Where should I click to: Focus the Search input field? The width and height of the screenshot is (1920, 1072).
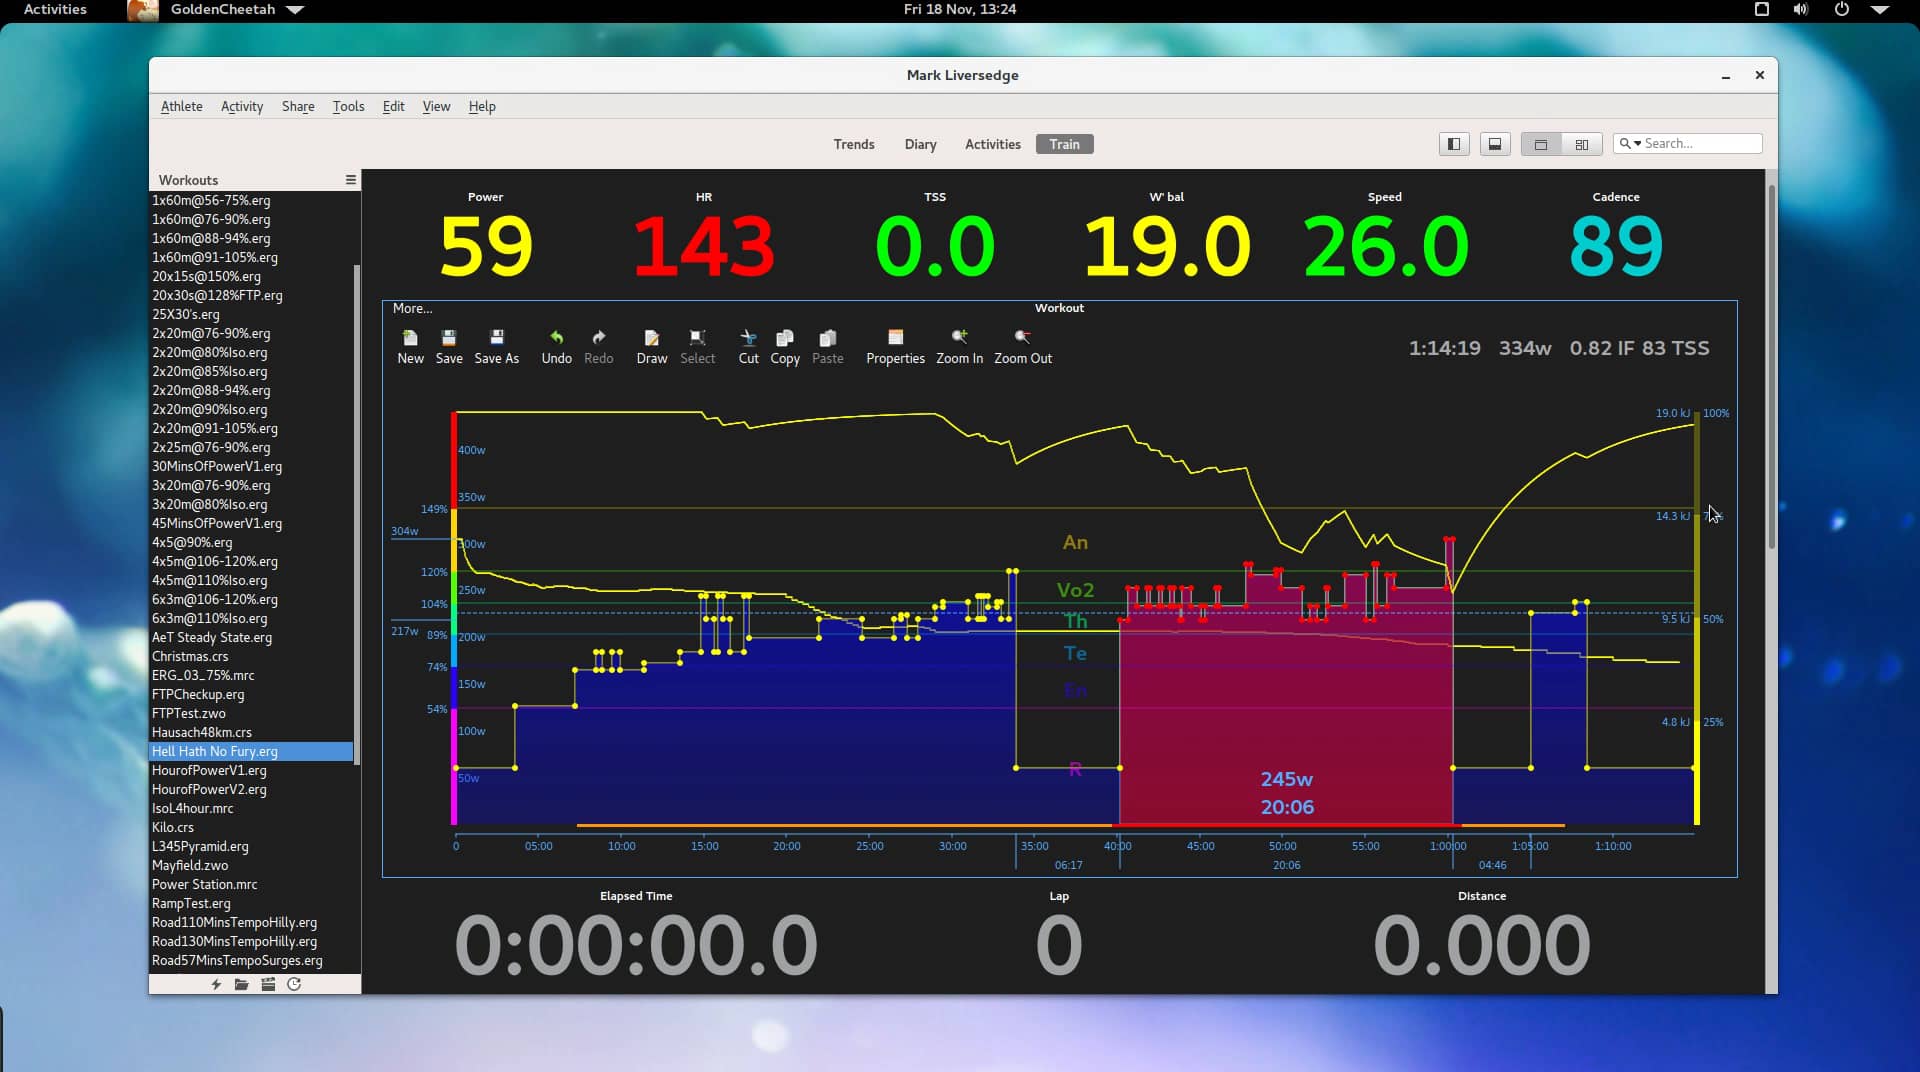(x=1700, y=143)
